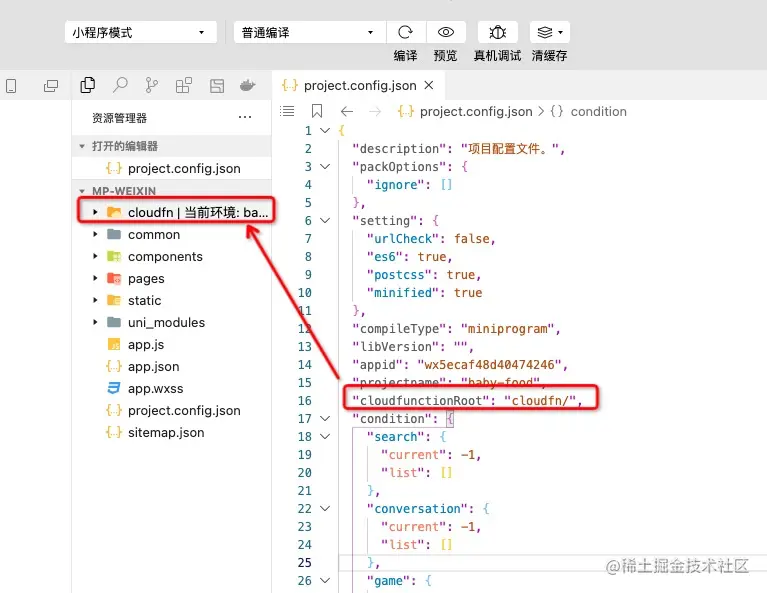Screen dimensions: 767x593
Task: Click the "description" key on line 2
Action: 399,149
